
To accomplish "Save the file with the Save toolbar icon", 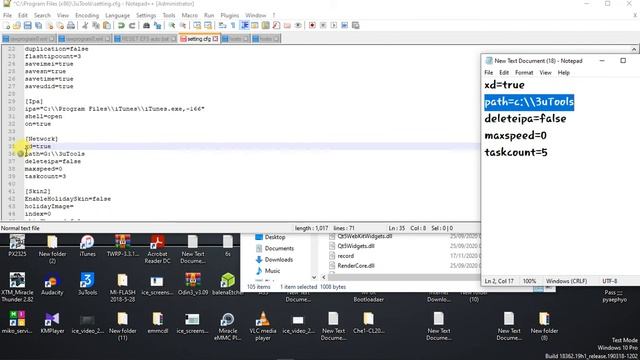I will tap(27, 25).
